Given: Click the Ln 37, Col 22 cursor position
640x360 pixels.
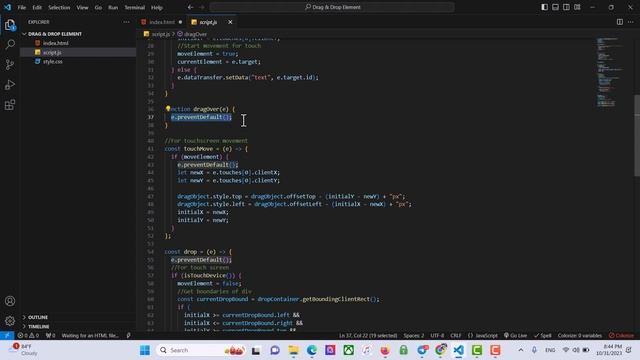Looking at the screenshot, I should (368, 336).
